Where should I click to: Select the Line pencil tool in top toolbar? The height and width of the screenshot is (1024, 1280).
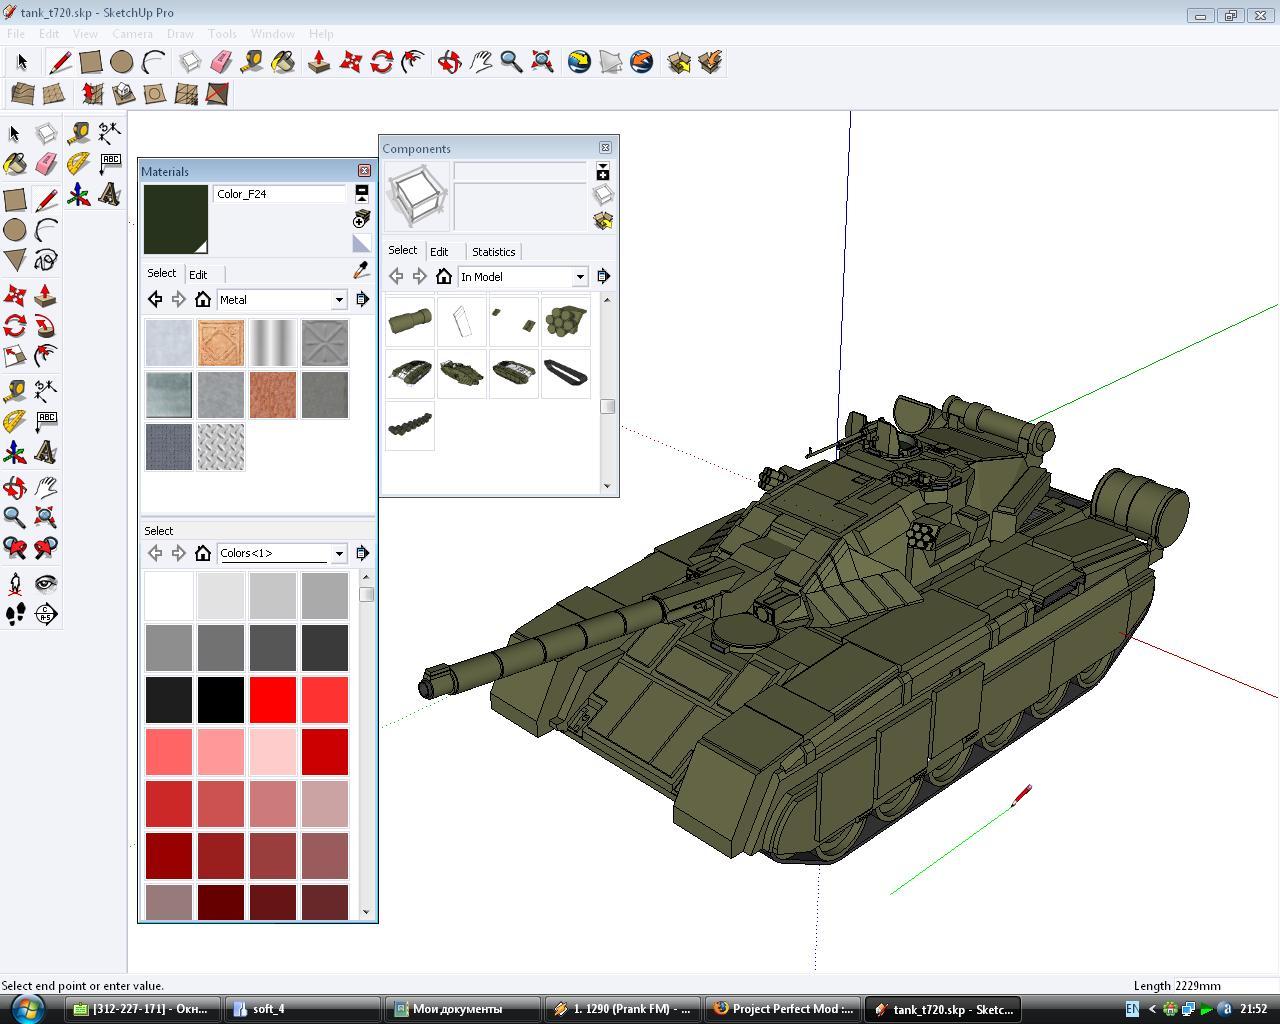[60, 62]
